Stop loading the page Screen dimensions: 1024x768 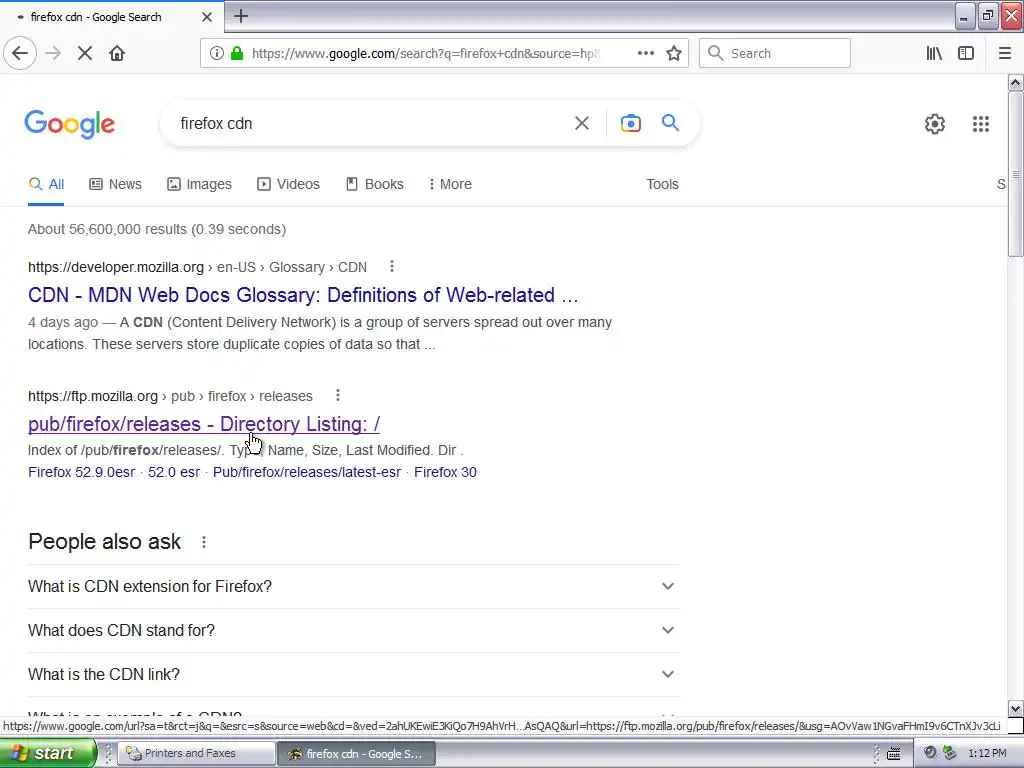point(85,53)
